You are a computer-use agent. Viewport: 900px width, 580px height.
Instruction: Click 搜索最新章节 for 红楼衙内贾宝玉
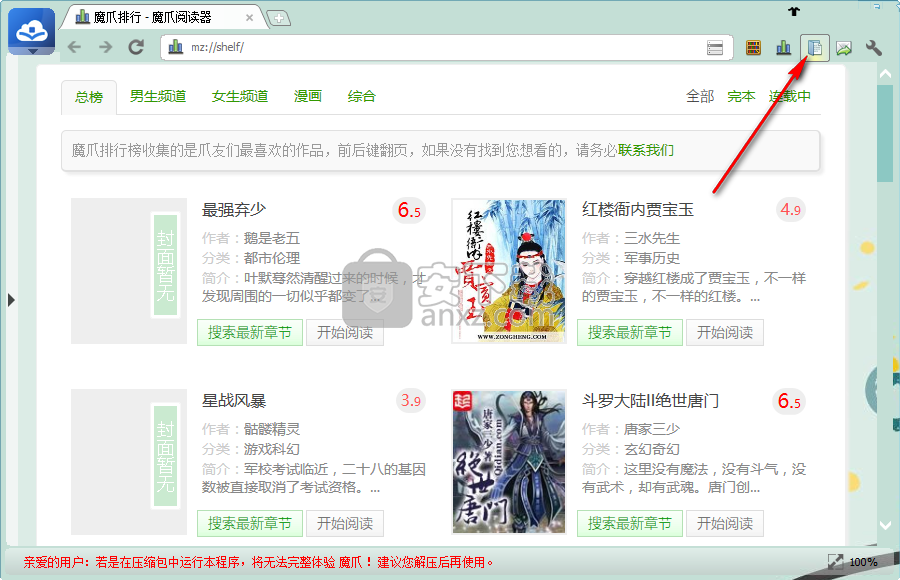(630, 332)
